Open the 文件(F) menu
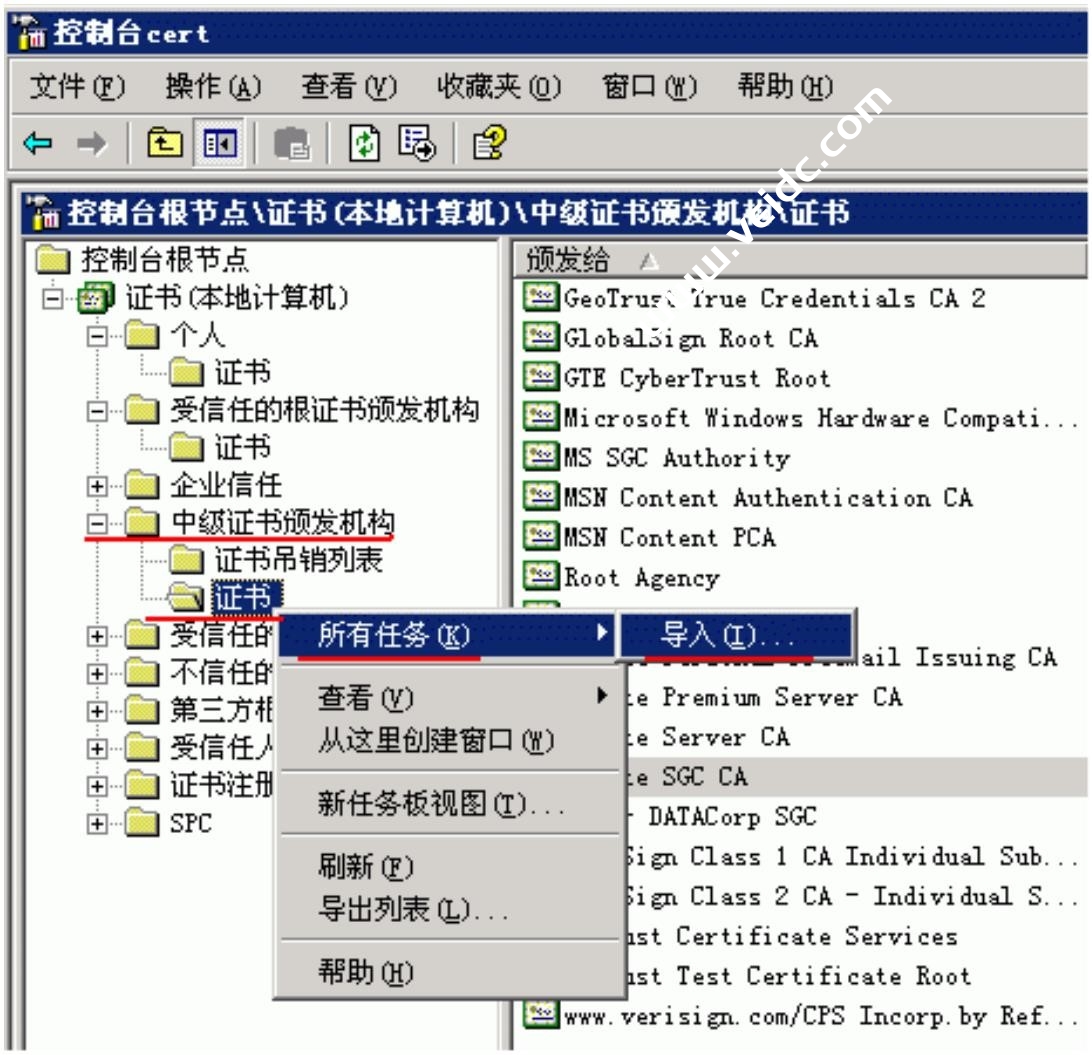 tap(77, 87)
